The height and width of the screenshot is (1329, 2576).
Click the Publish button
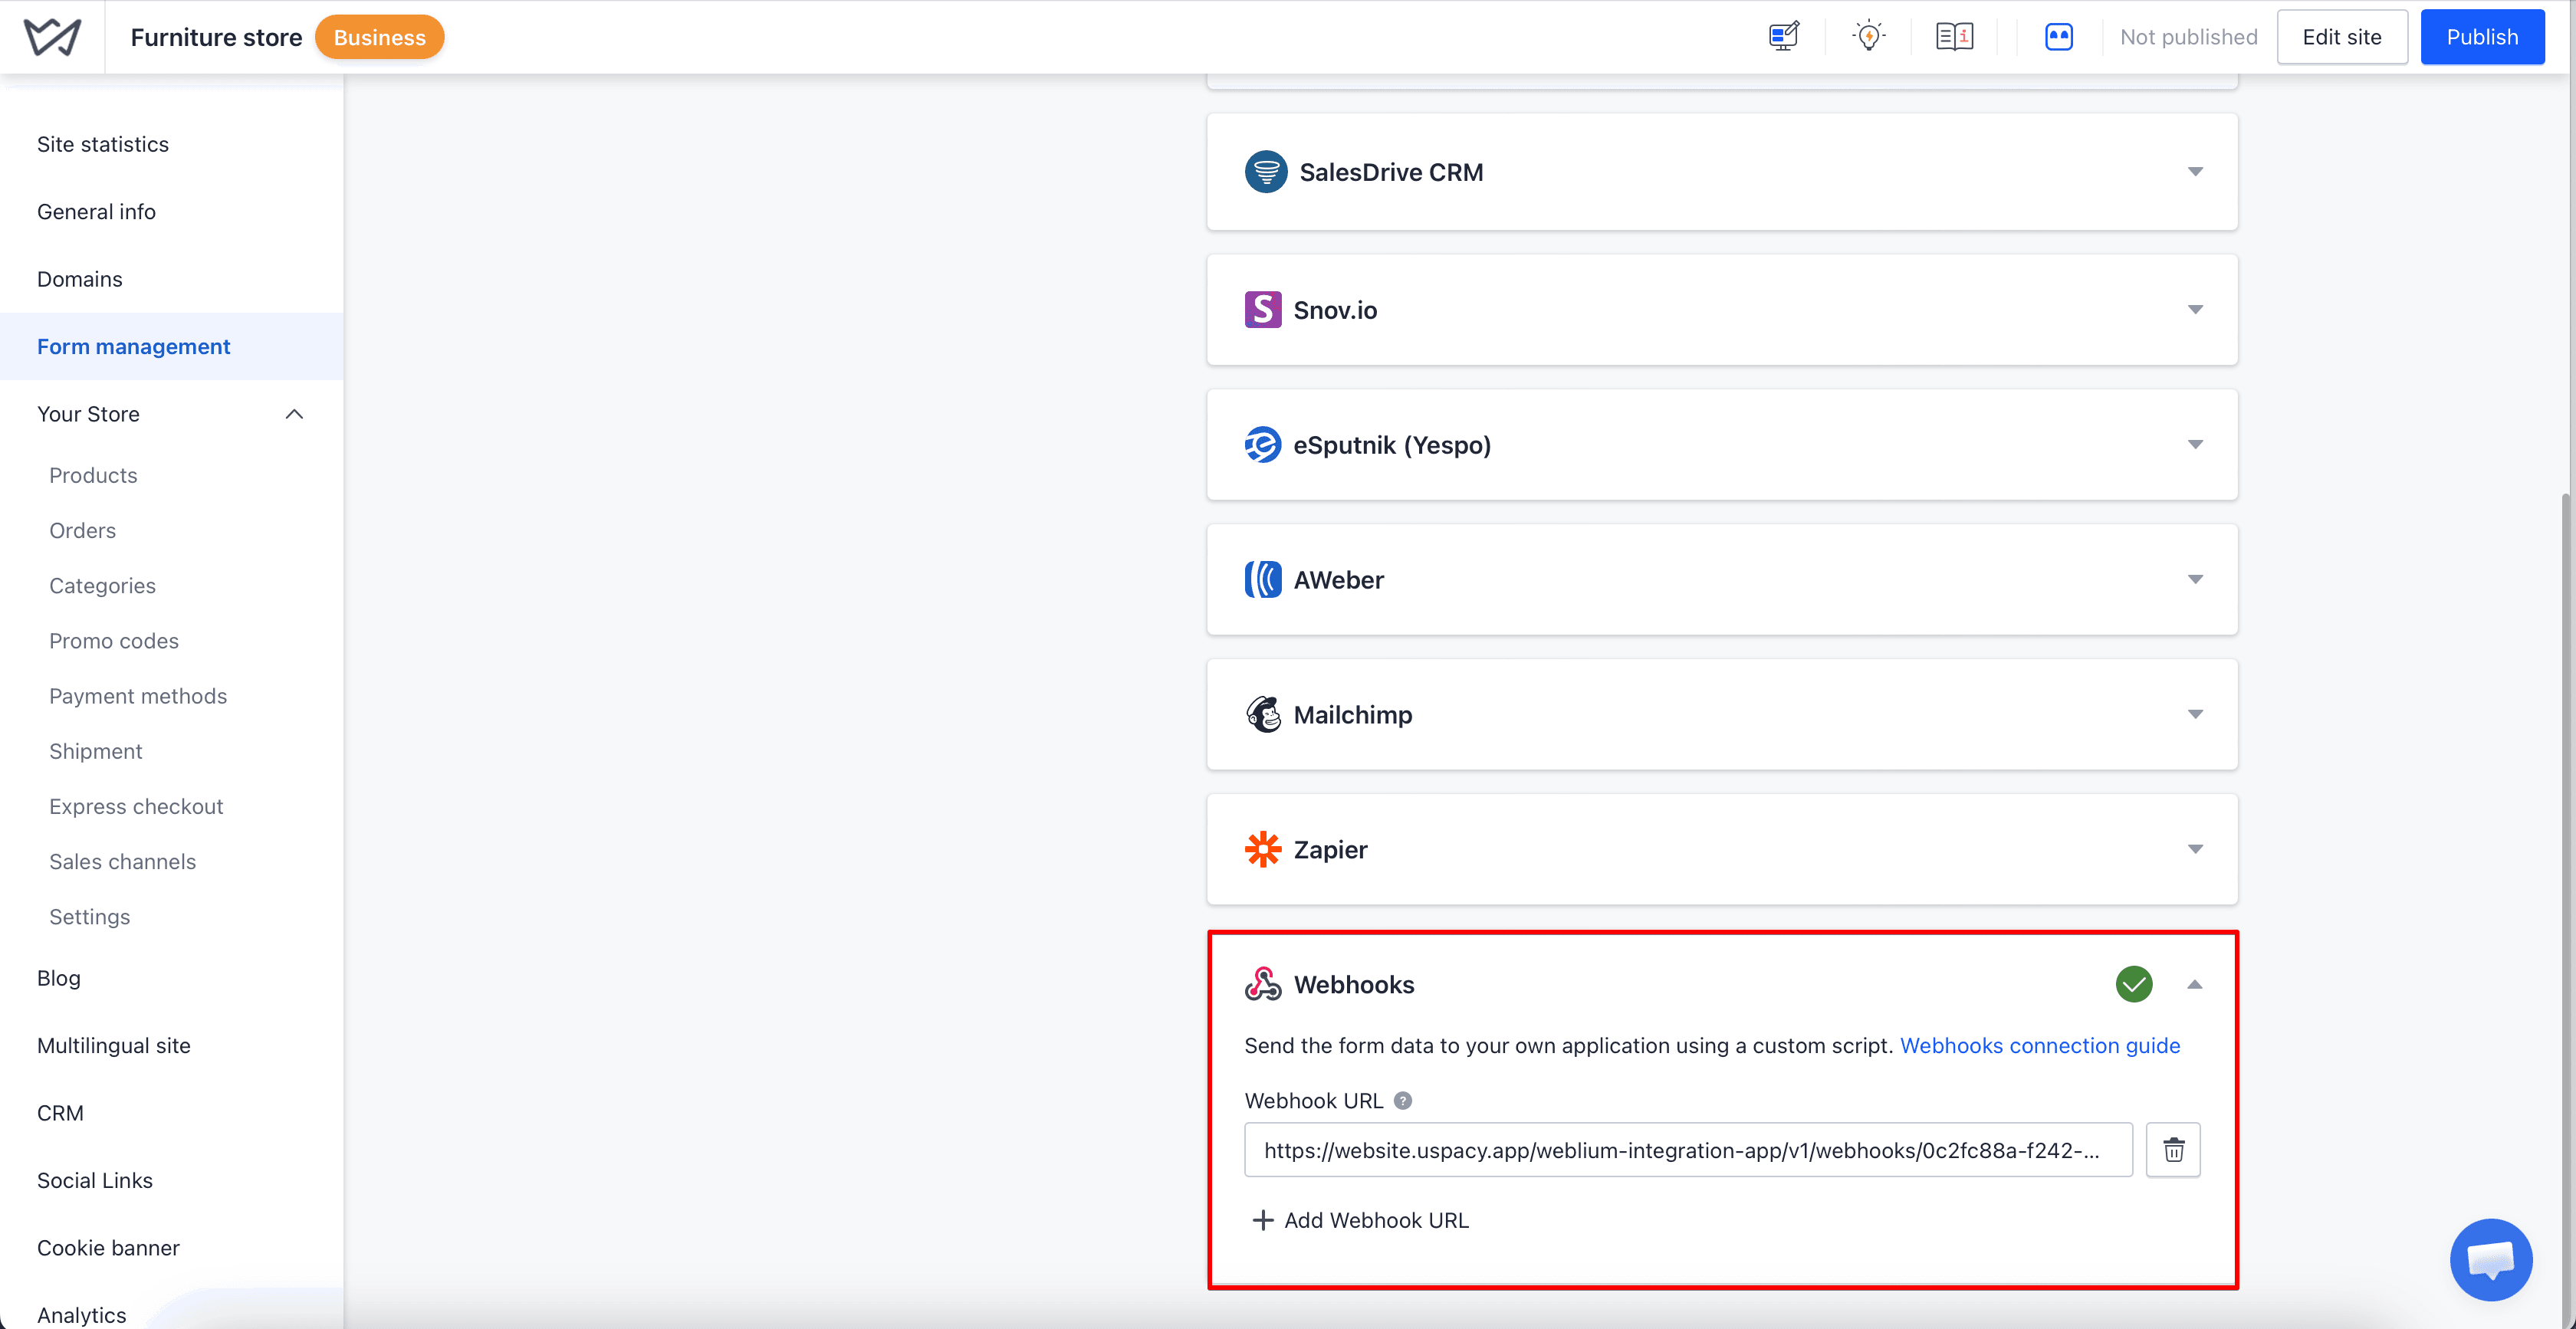pyautogui.click(x=2482, y=37)
